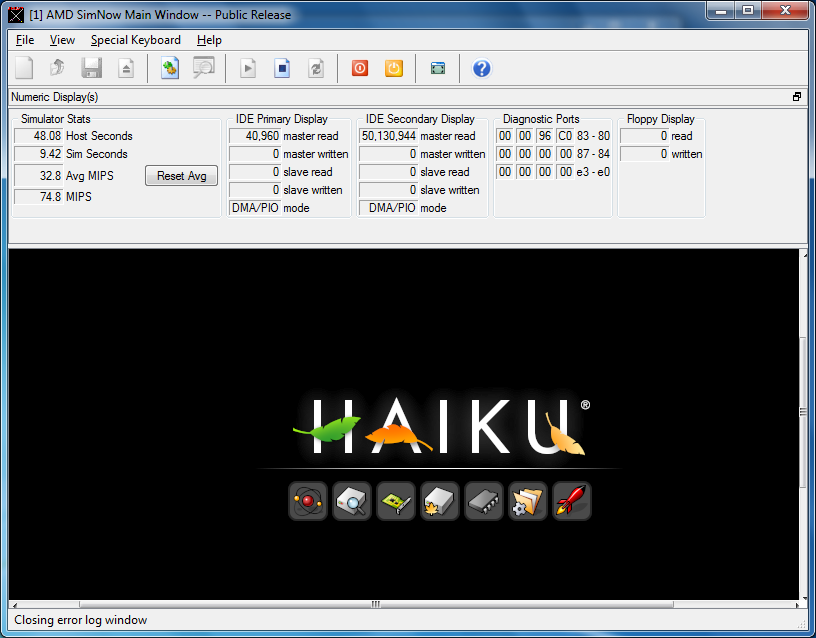Click the IDE Secondary master read value 50,130,944
Viewport: 816px width, 638px height.
(x=388, y=136)
